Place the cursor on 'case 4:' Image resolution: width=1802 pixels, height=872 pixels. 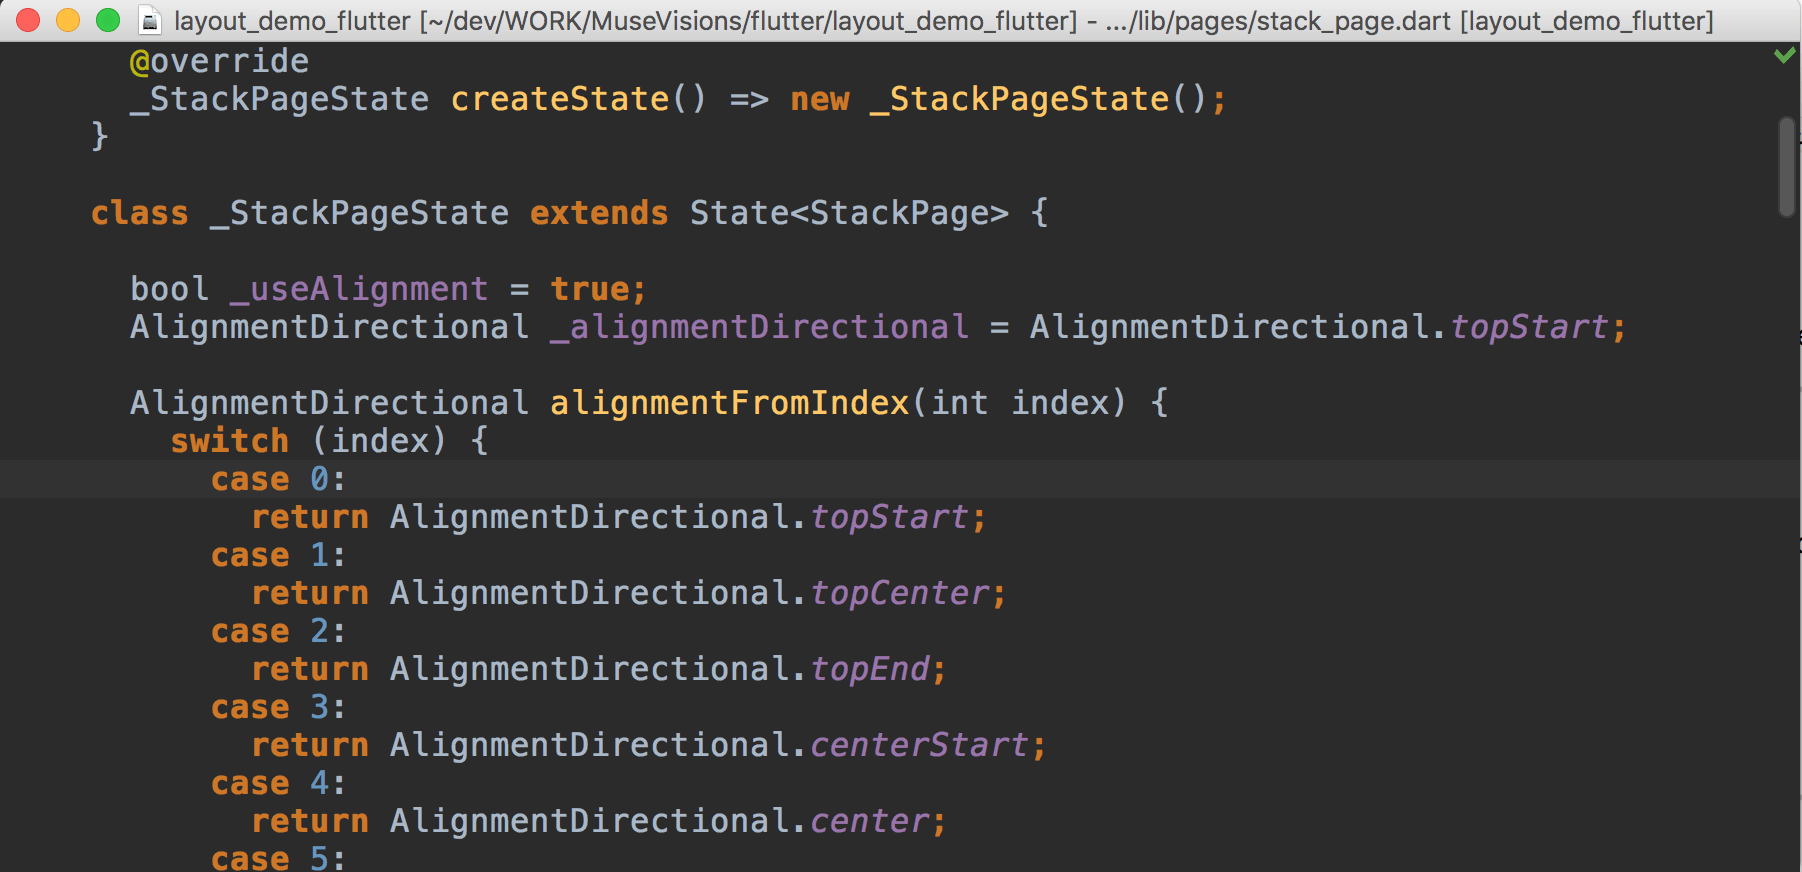click(279, 783)
